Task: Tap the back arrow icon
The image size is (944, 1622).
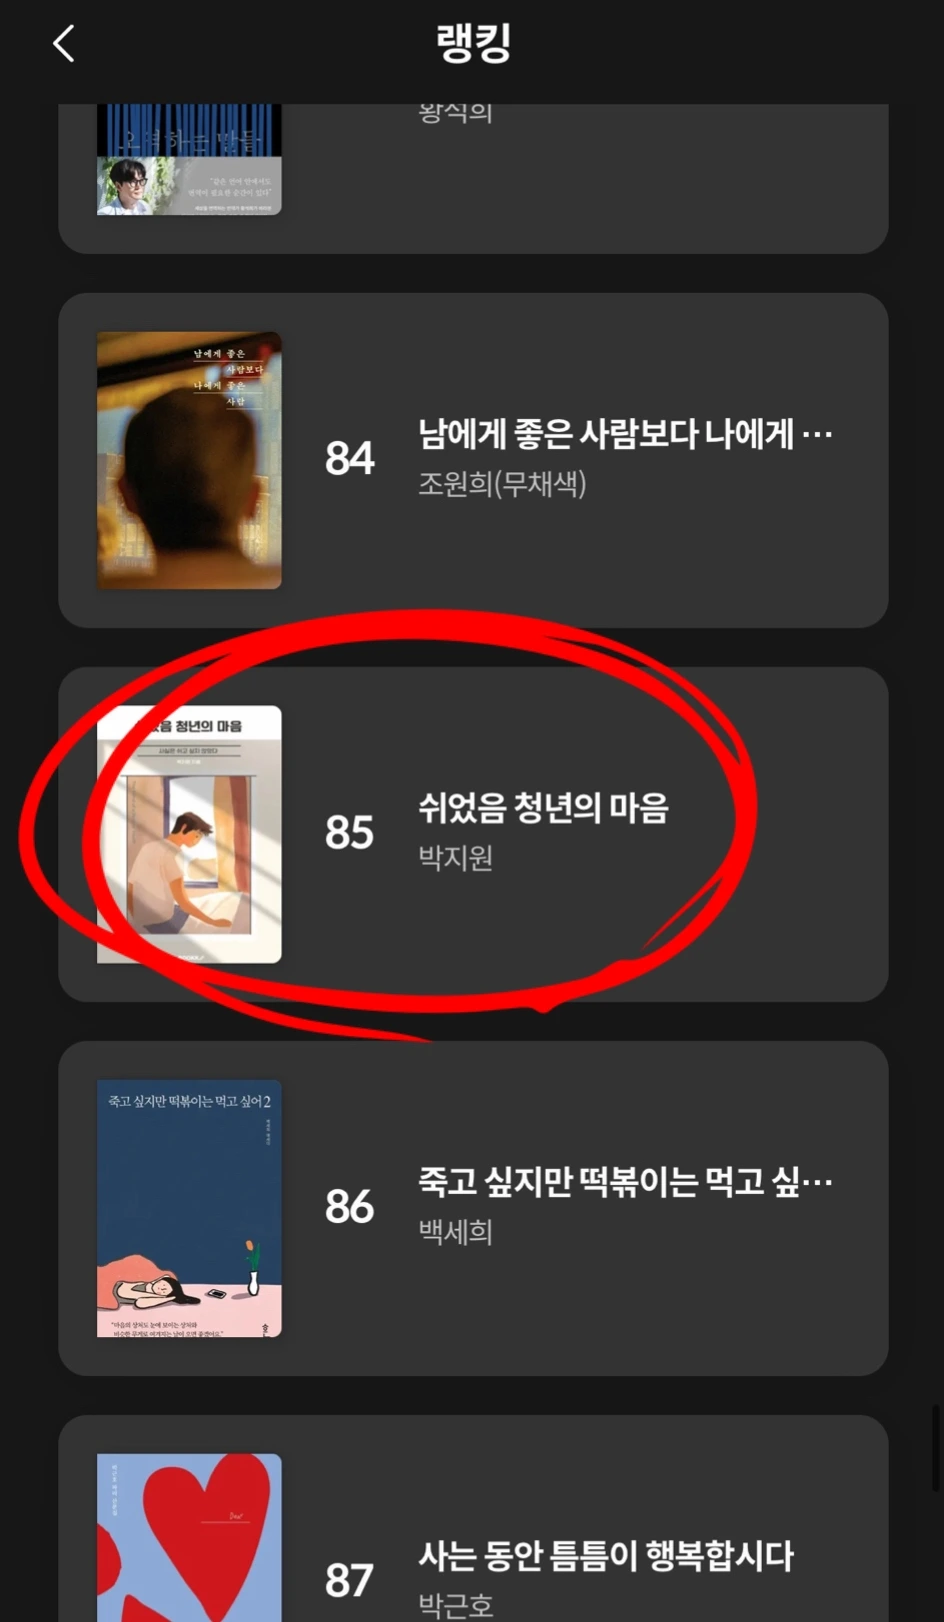Action: [64, 43]
